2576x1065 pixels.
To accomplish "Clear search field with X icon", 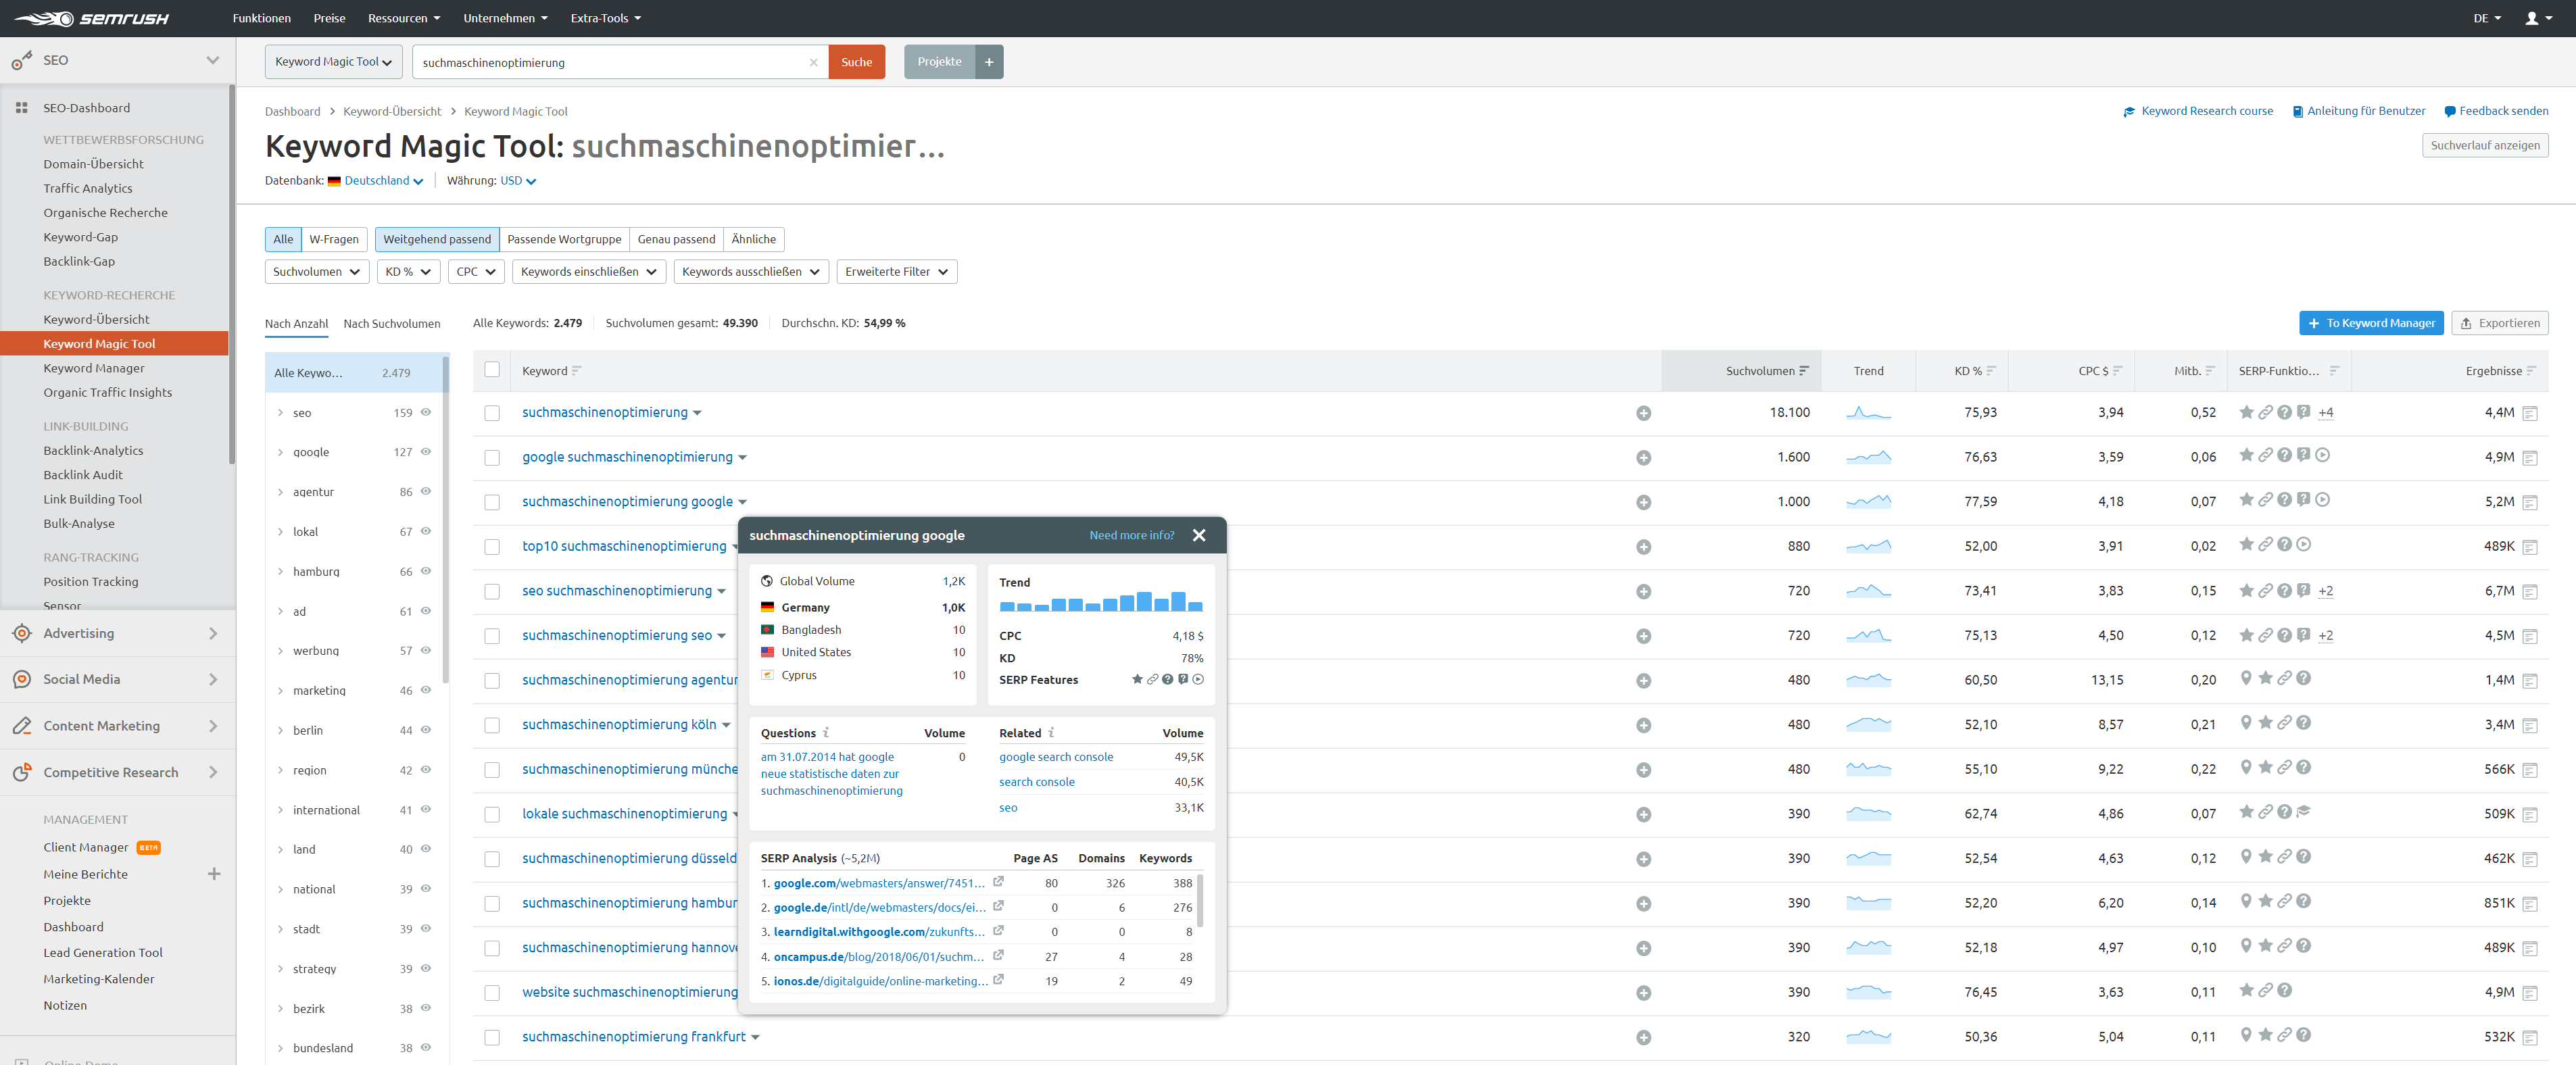I will point(813,62).
